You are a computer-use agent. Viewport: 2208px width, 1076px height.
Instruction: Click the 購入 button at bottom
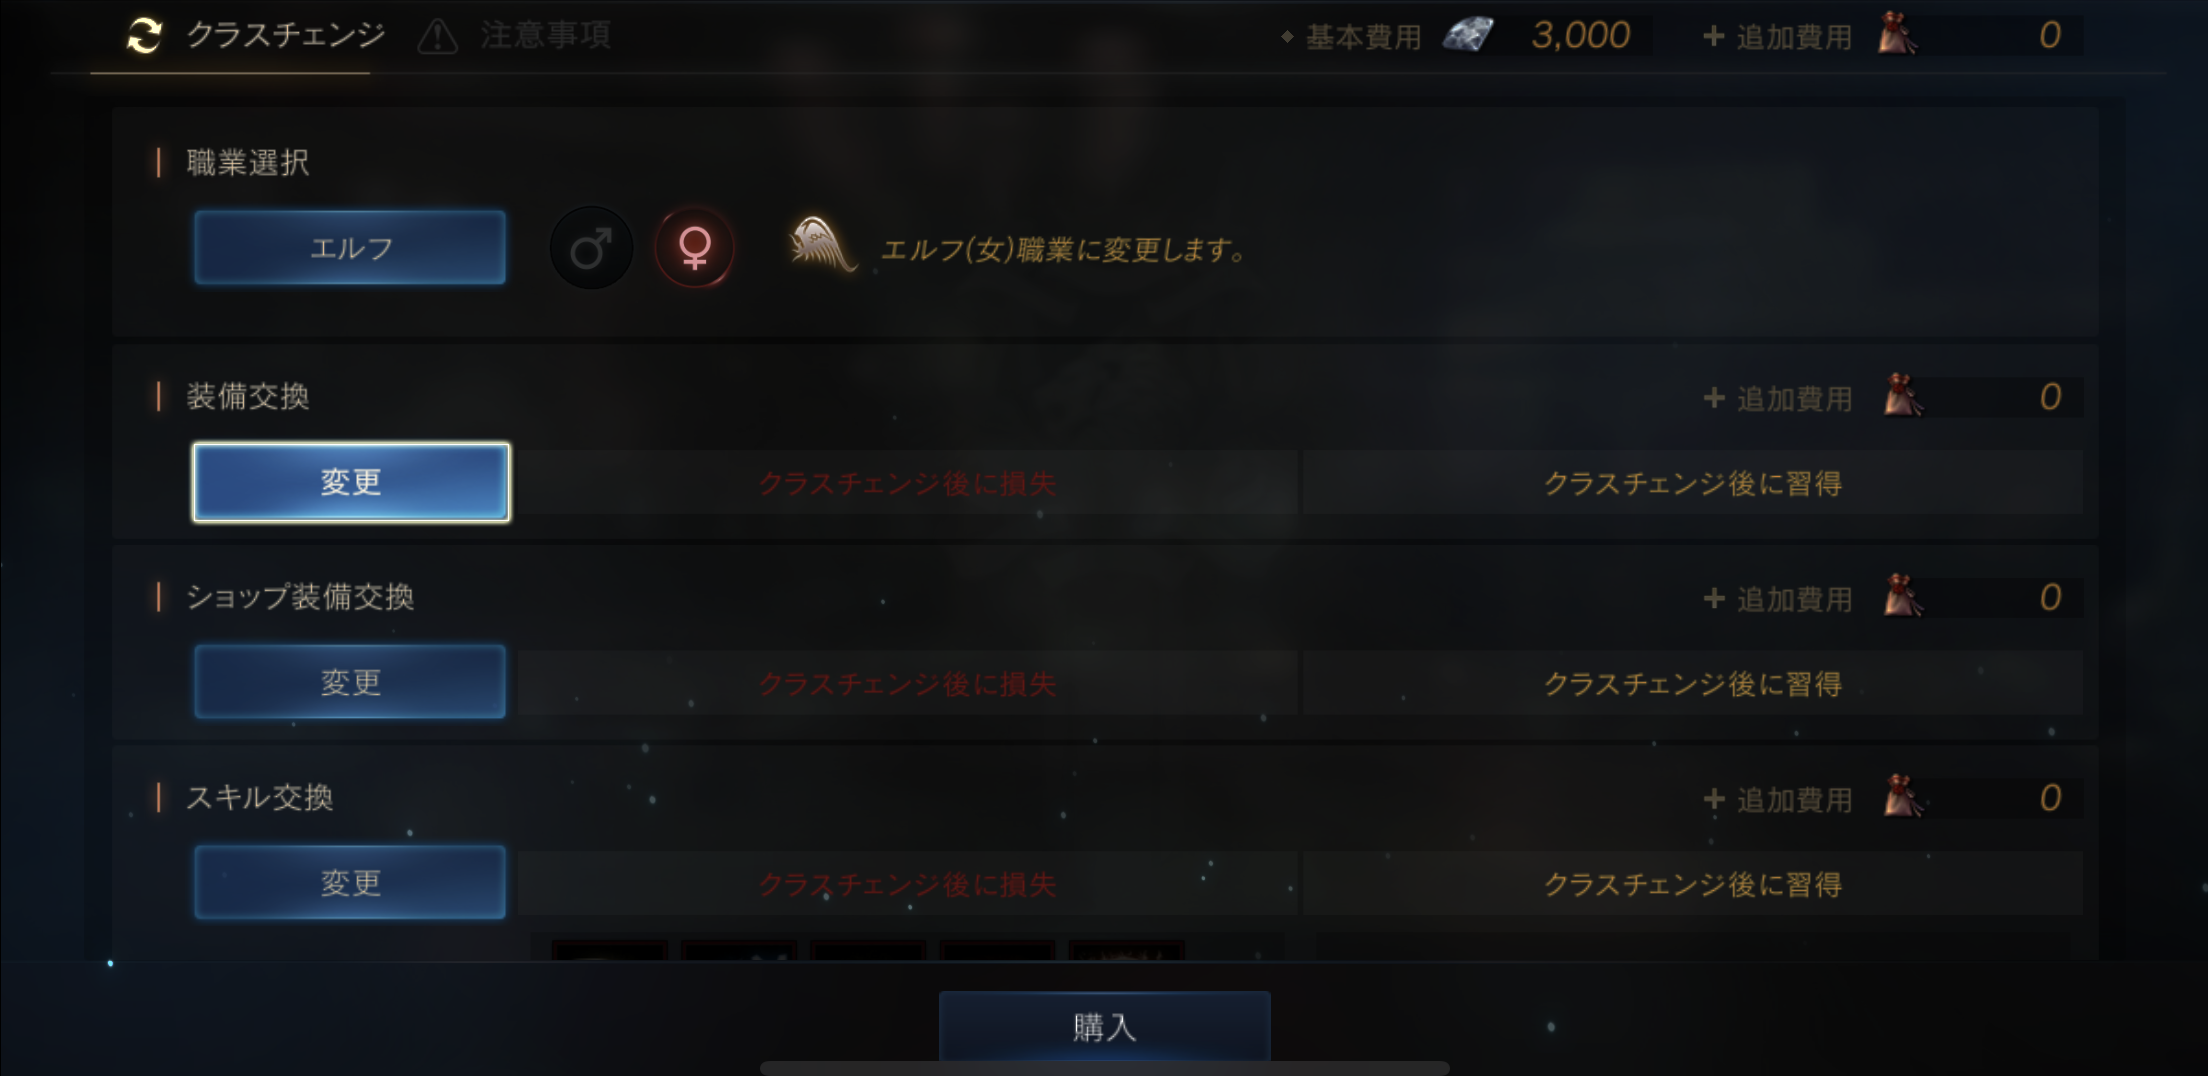(x=1104, y=1026)
